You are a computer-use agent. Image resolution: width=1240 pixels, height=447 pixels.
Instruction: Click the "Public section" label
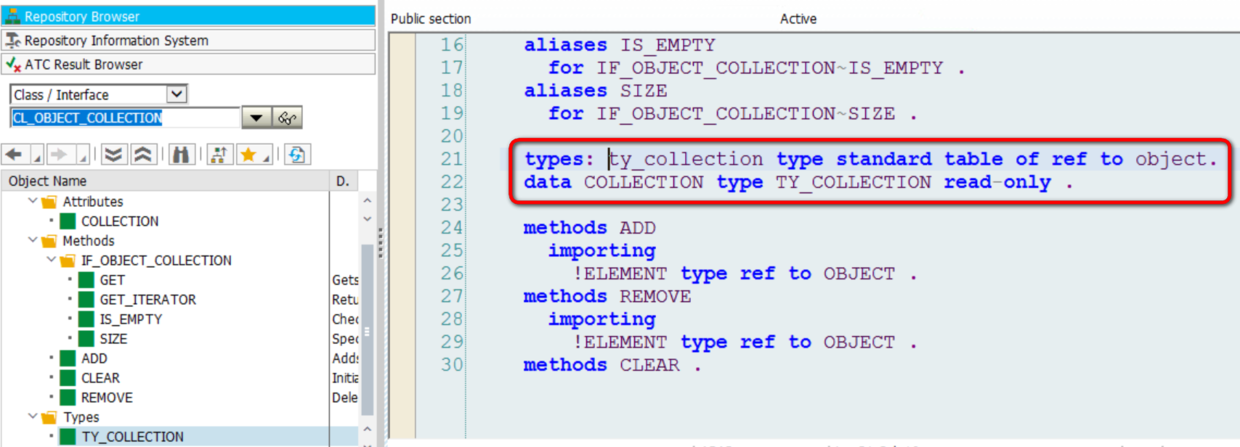point(431,19)
